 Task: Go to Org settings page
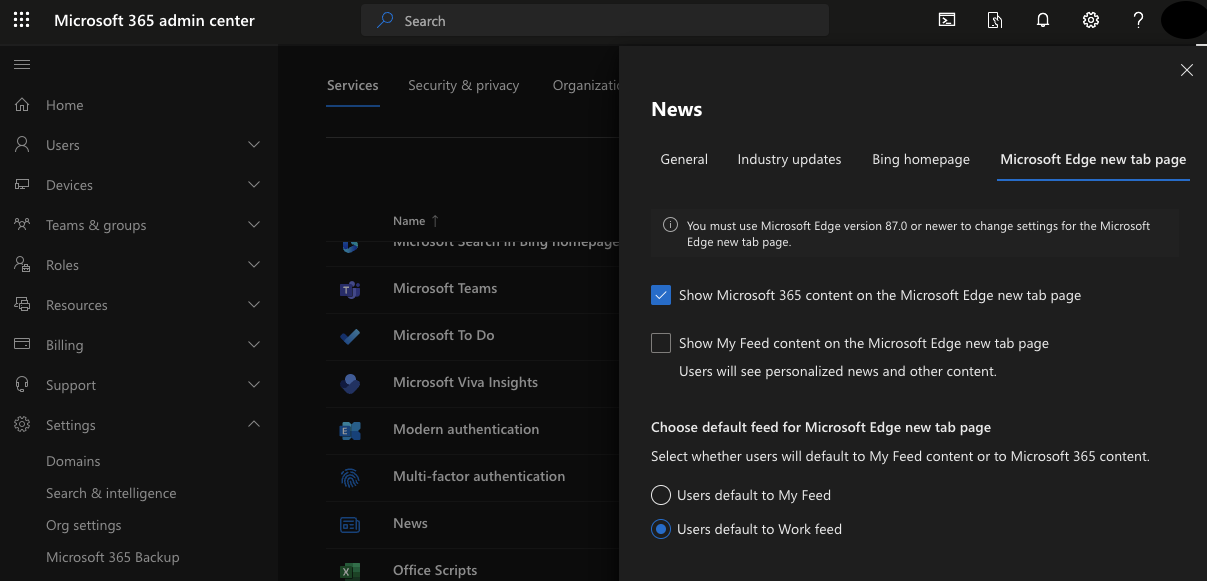(x=81, y=524)
